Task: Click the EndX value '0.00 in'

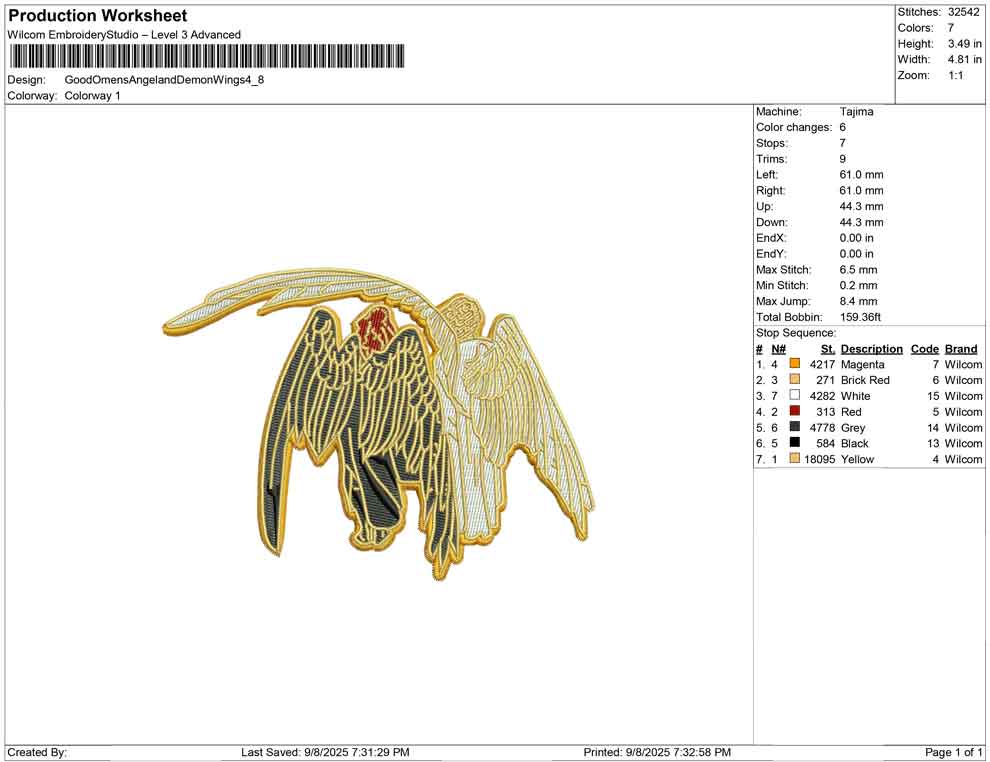Action: click(857, 238)
